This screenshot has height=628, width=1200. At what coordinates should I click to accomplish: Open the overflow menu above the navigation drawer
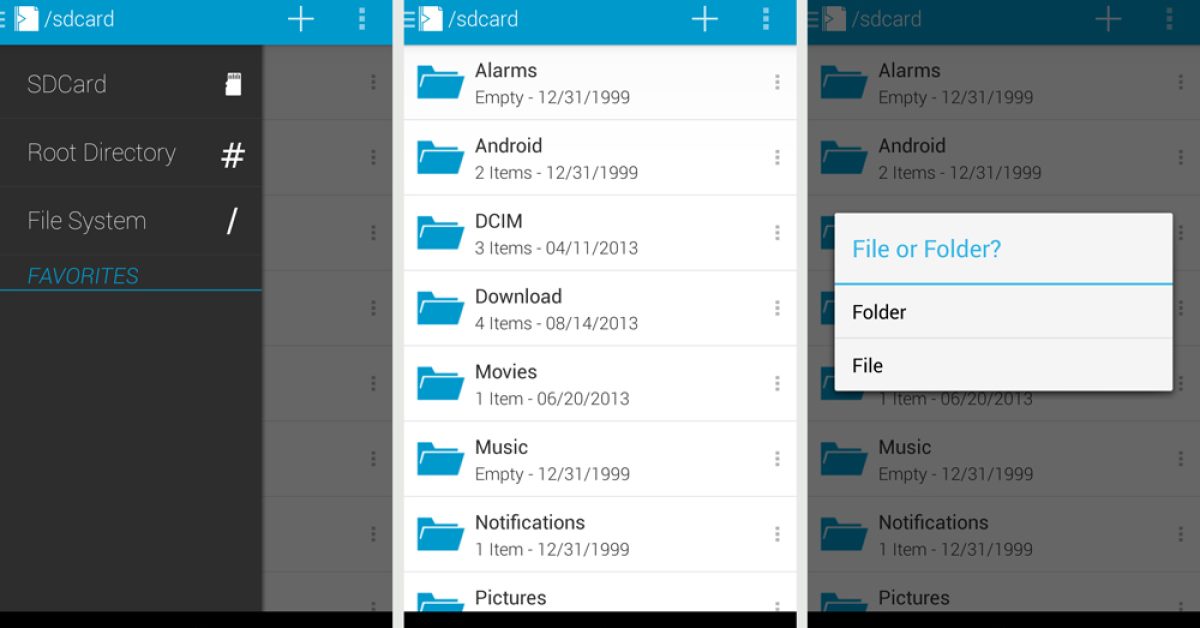362,19
